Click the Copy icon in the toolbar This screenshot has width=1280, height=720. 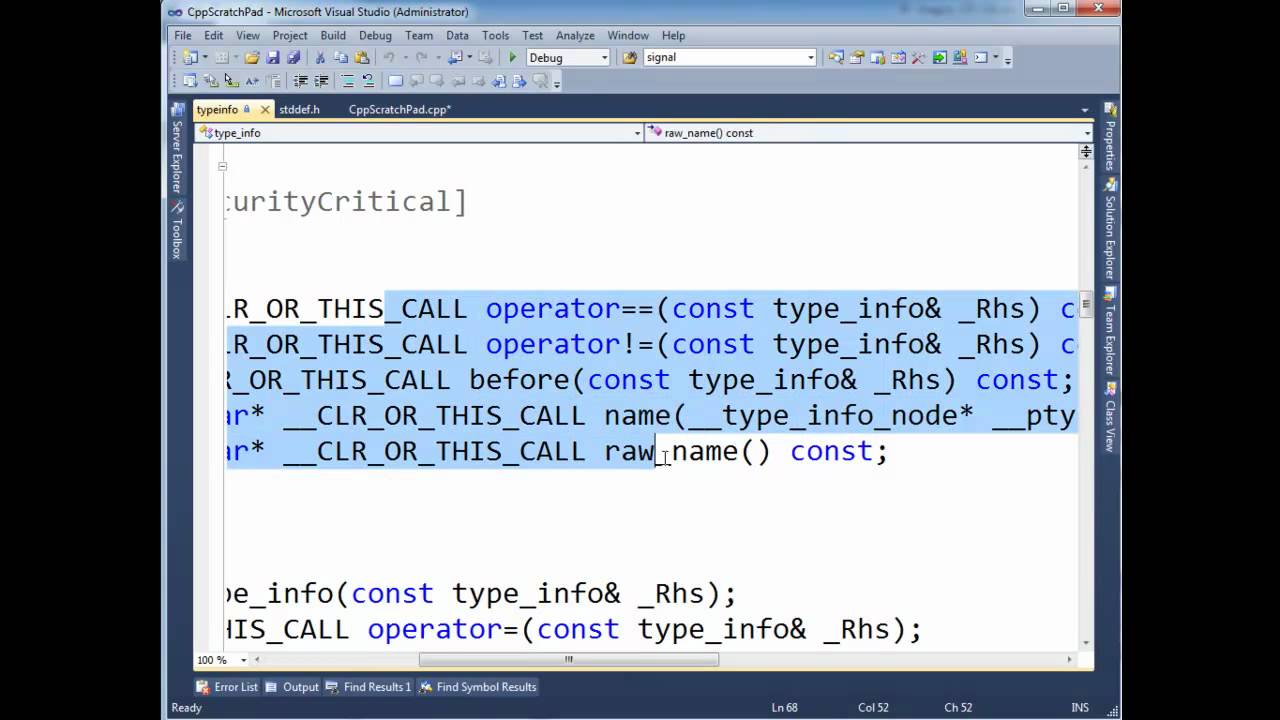coord(341,58)
